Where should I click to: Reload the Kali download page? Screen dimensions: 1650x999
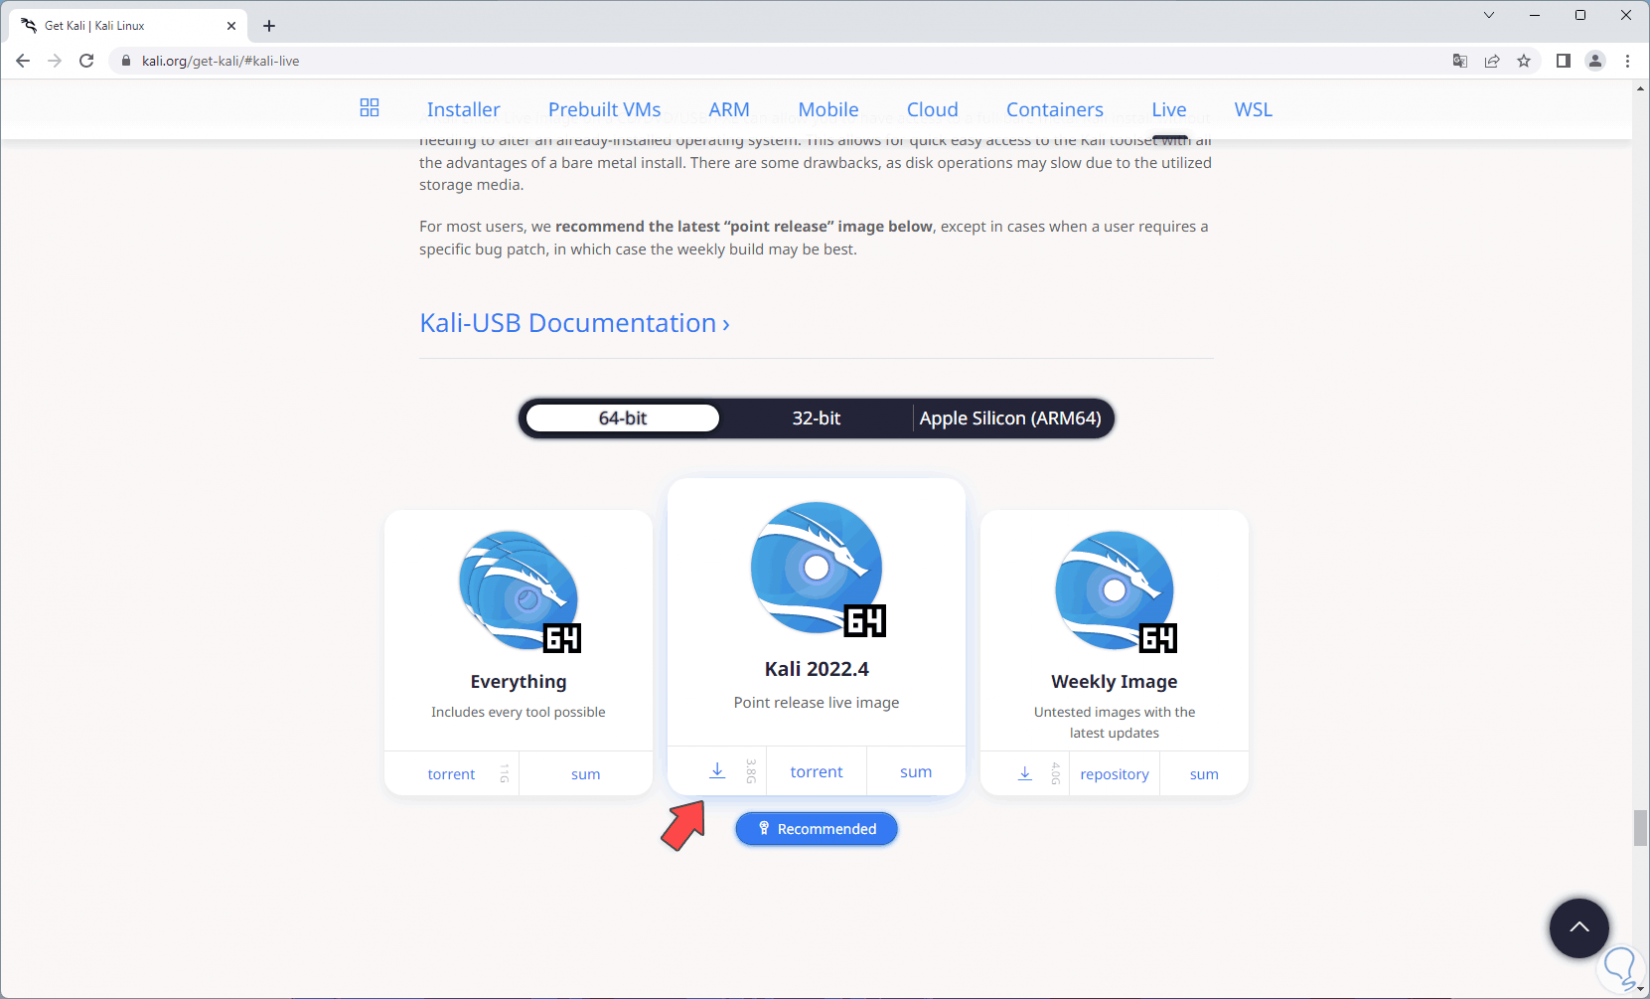coord(87,61)
